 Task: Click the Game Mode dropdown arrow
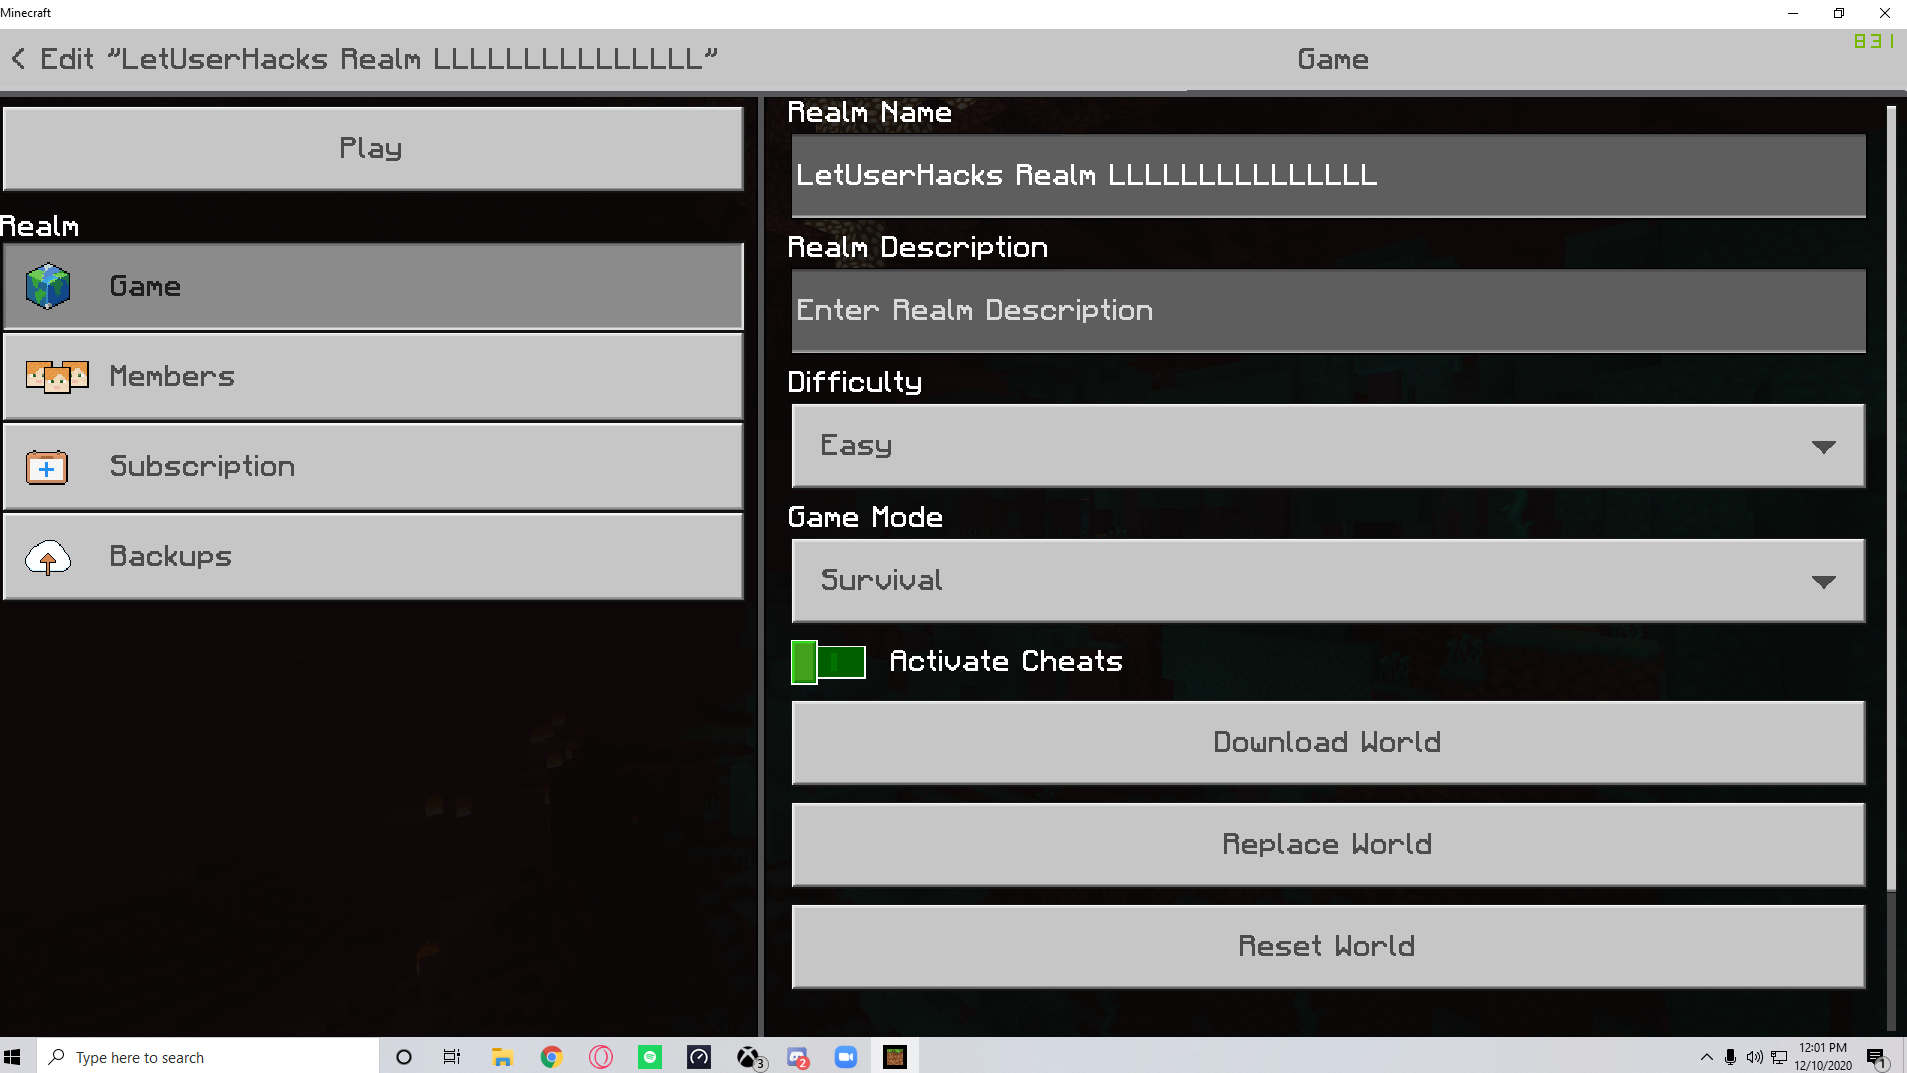[x=1823, y=582]
